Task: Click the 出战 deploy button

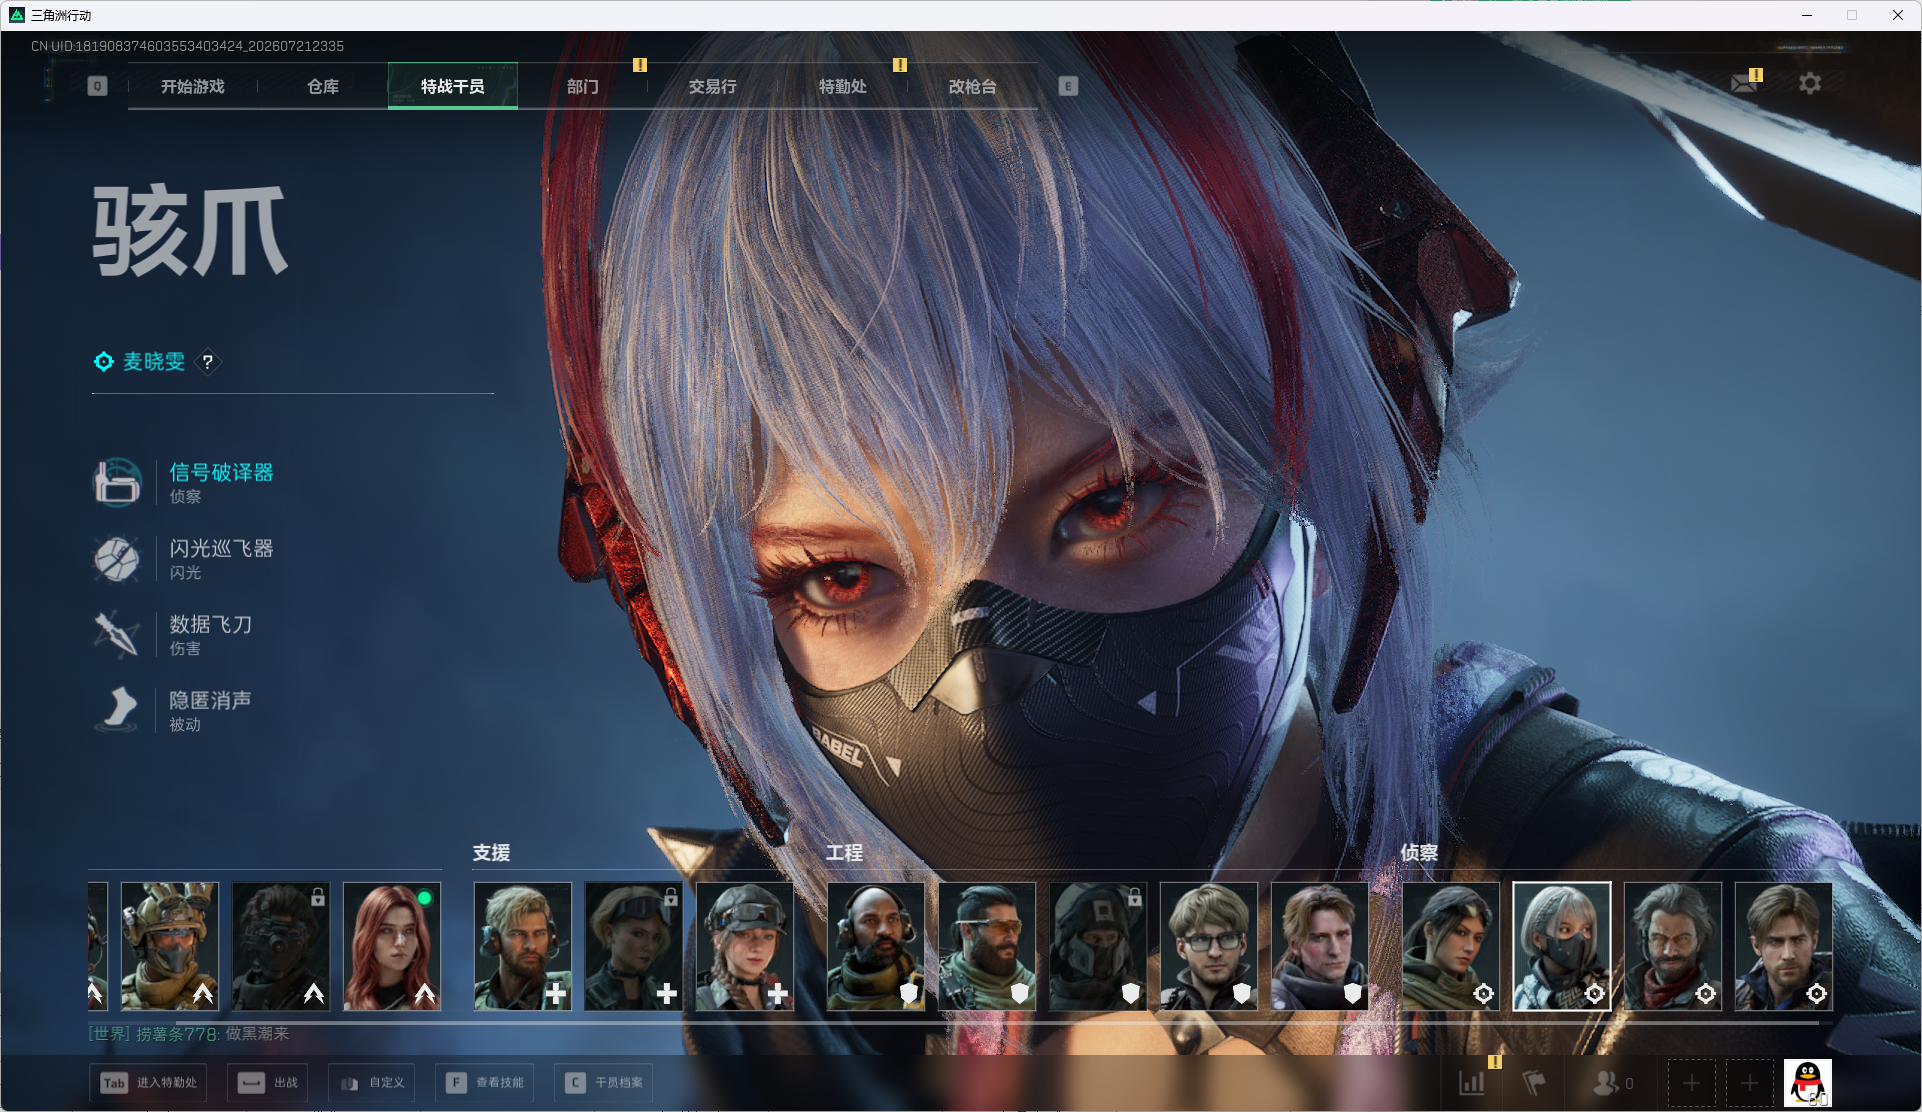Action: (x=268, y=1083)
